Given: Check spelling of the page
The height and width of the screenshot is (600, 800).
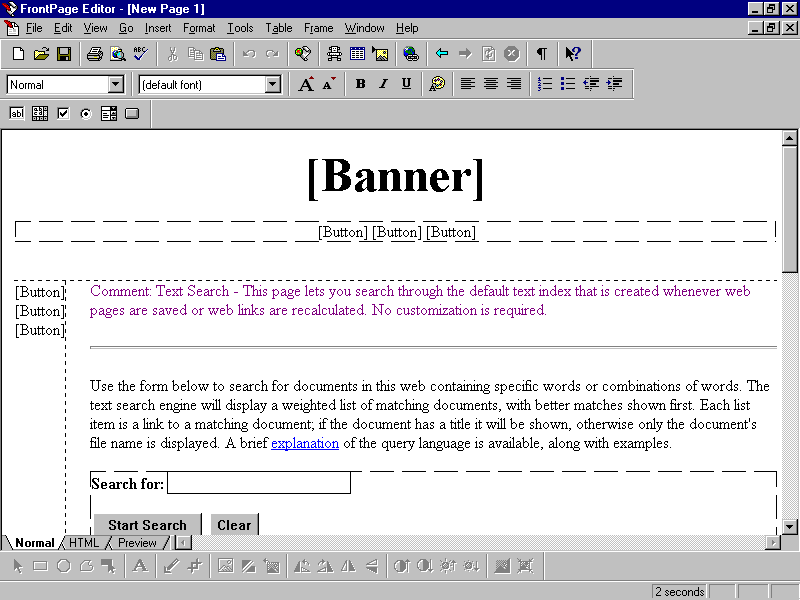Looking at the screenshot, I should tap(140, 54).
